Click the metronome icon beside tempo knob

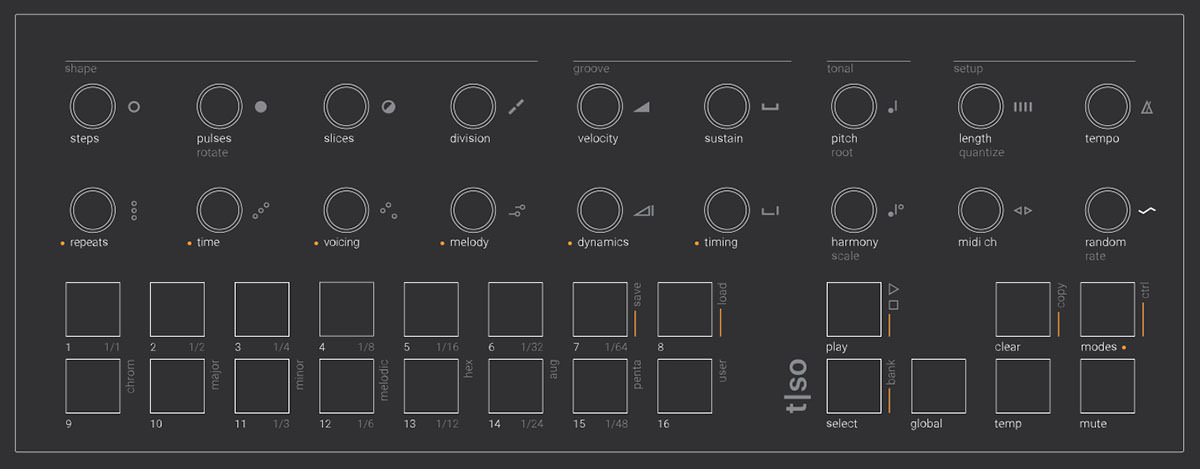click(x=1147, y=106)
